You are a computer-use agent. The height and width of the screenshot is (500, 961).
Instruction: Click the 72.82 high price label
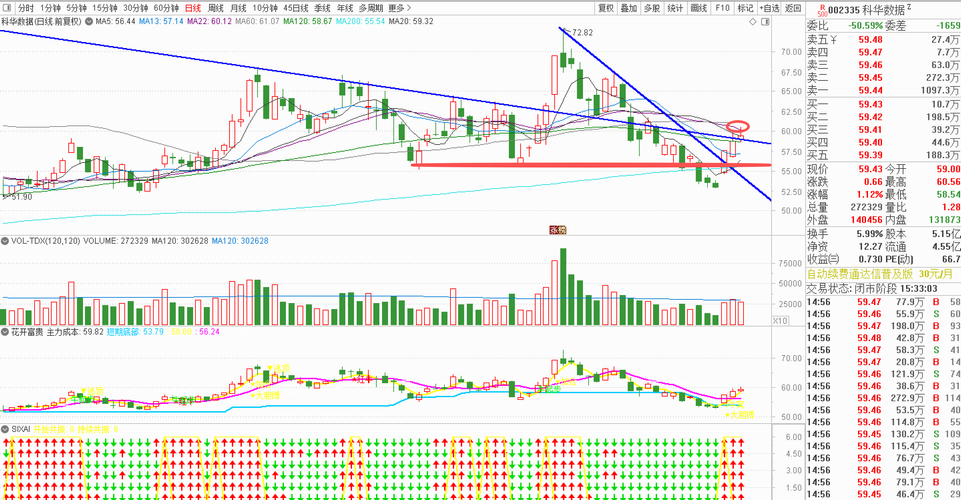[582, 32]
